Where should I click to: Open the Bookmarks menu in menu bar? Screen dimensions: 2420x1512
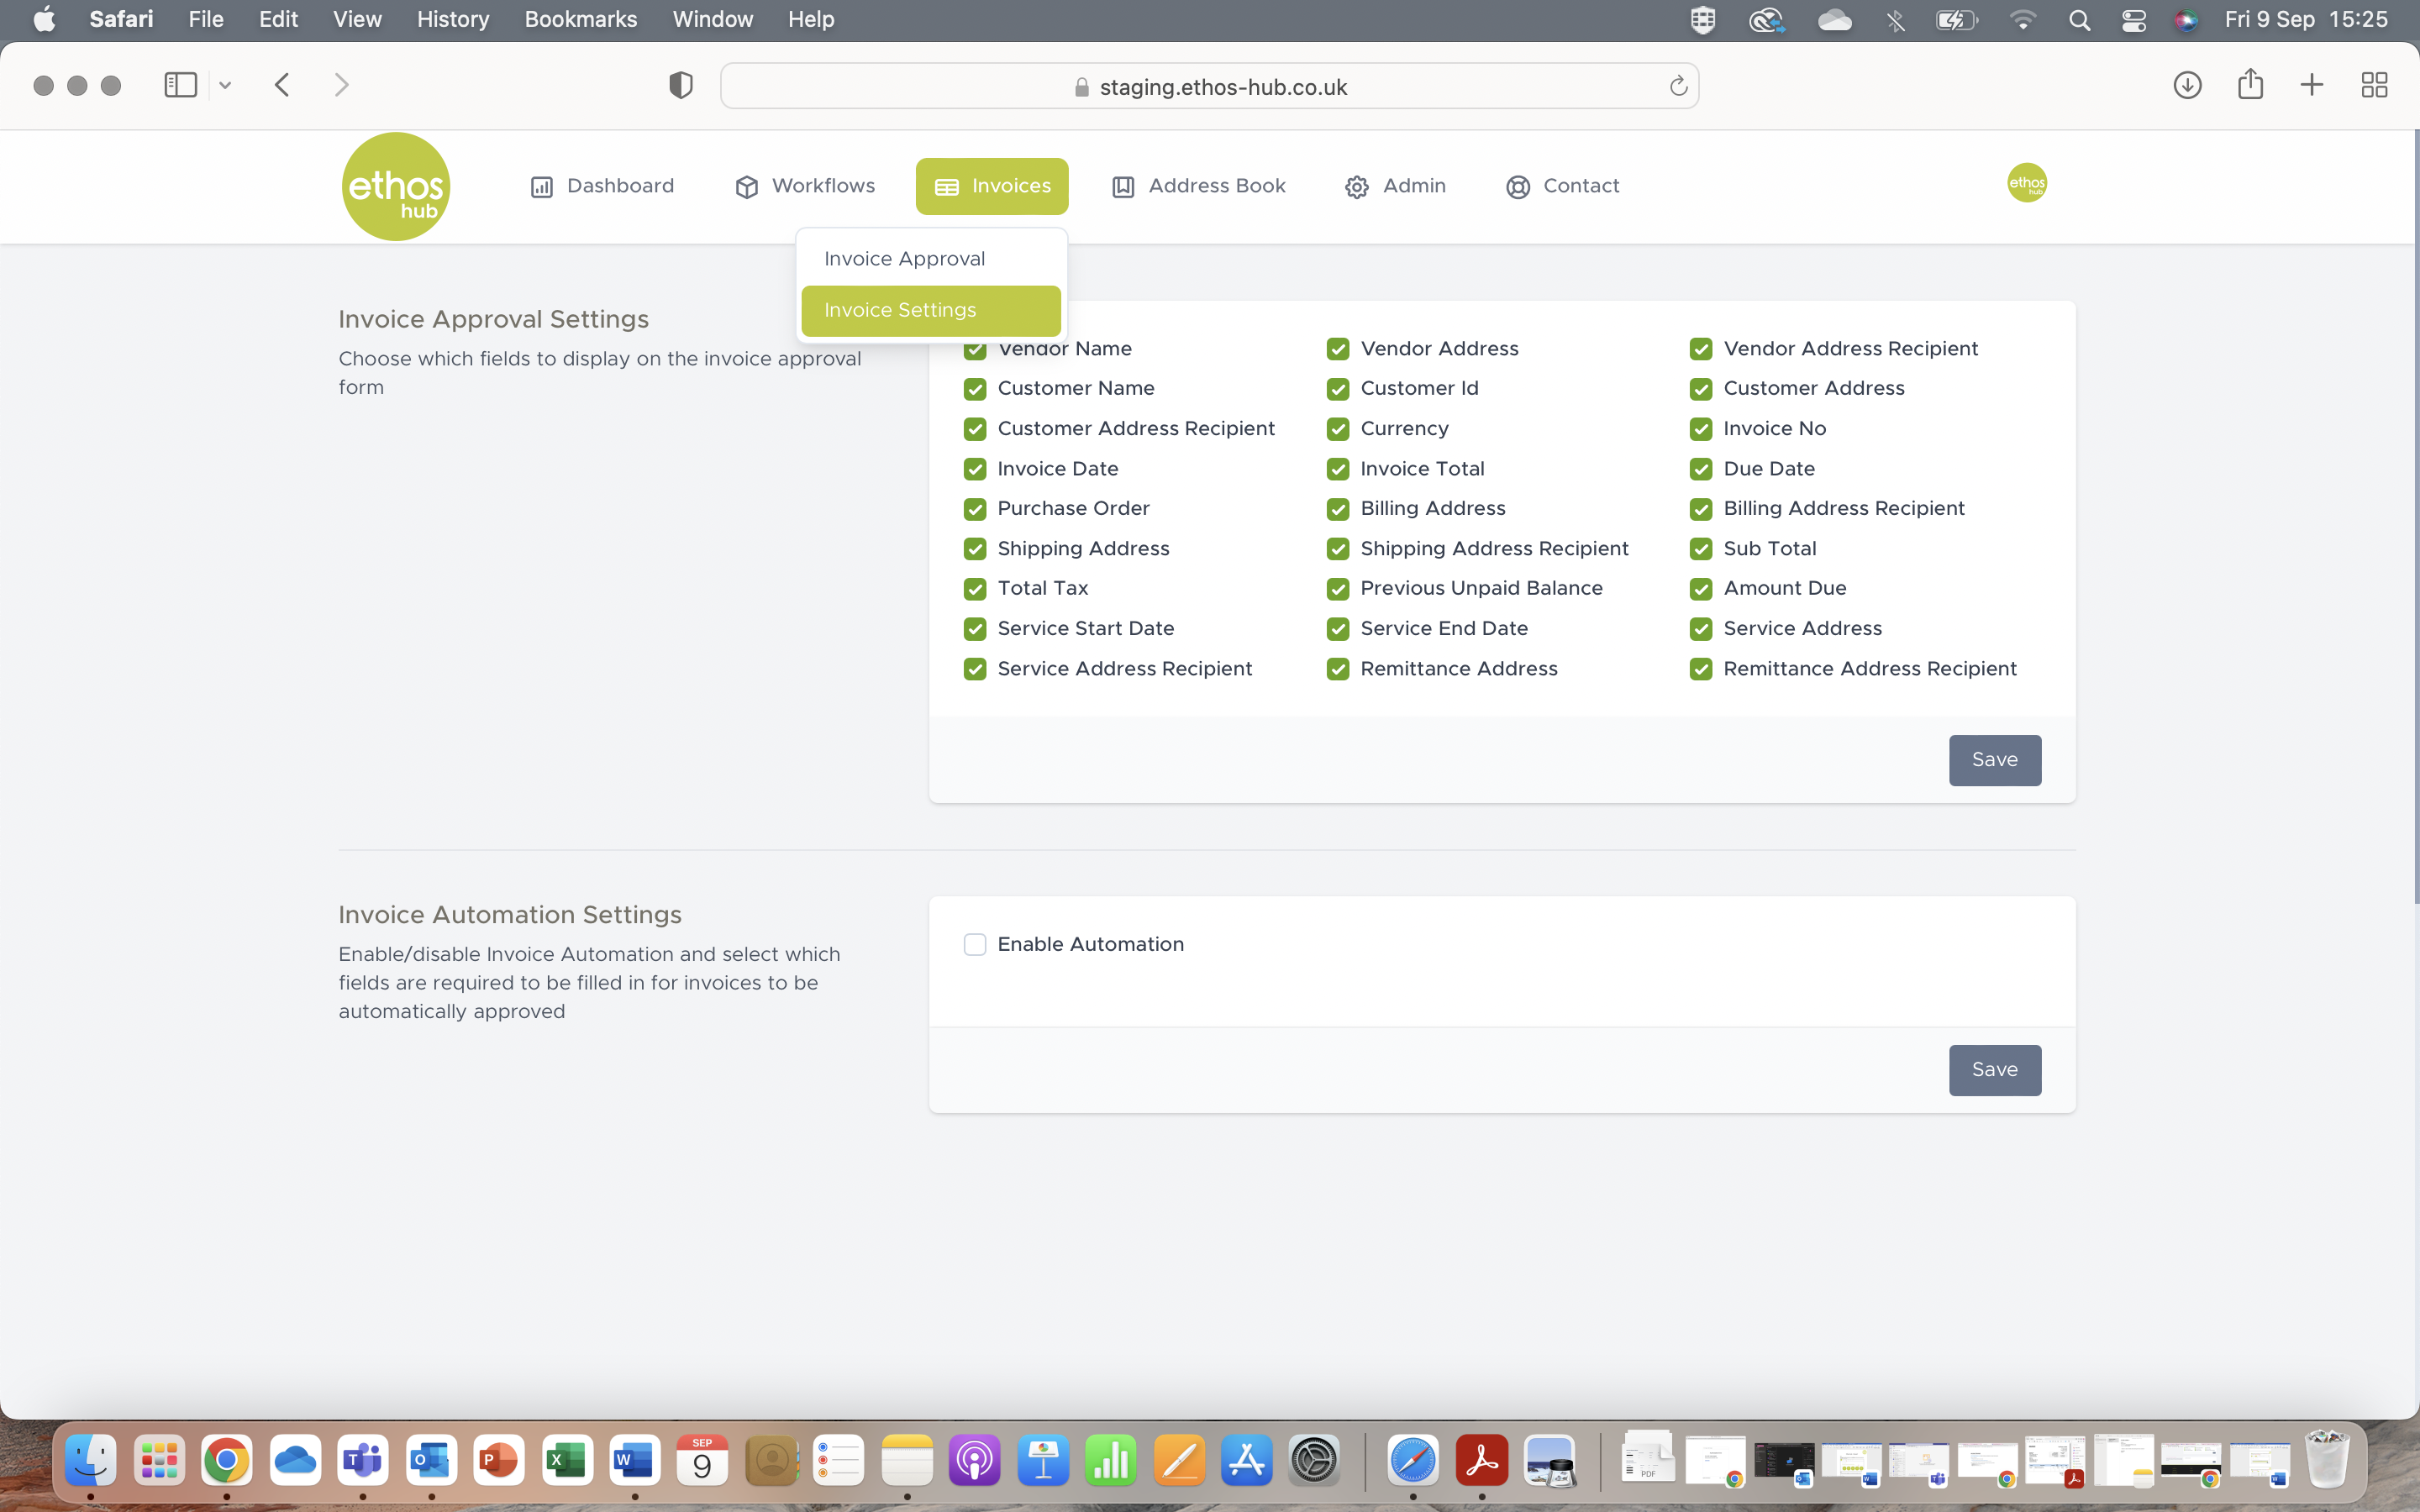pyautogui.click(x=580, y=19)
